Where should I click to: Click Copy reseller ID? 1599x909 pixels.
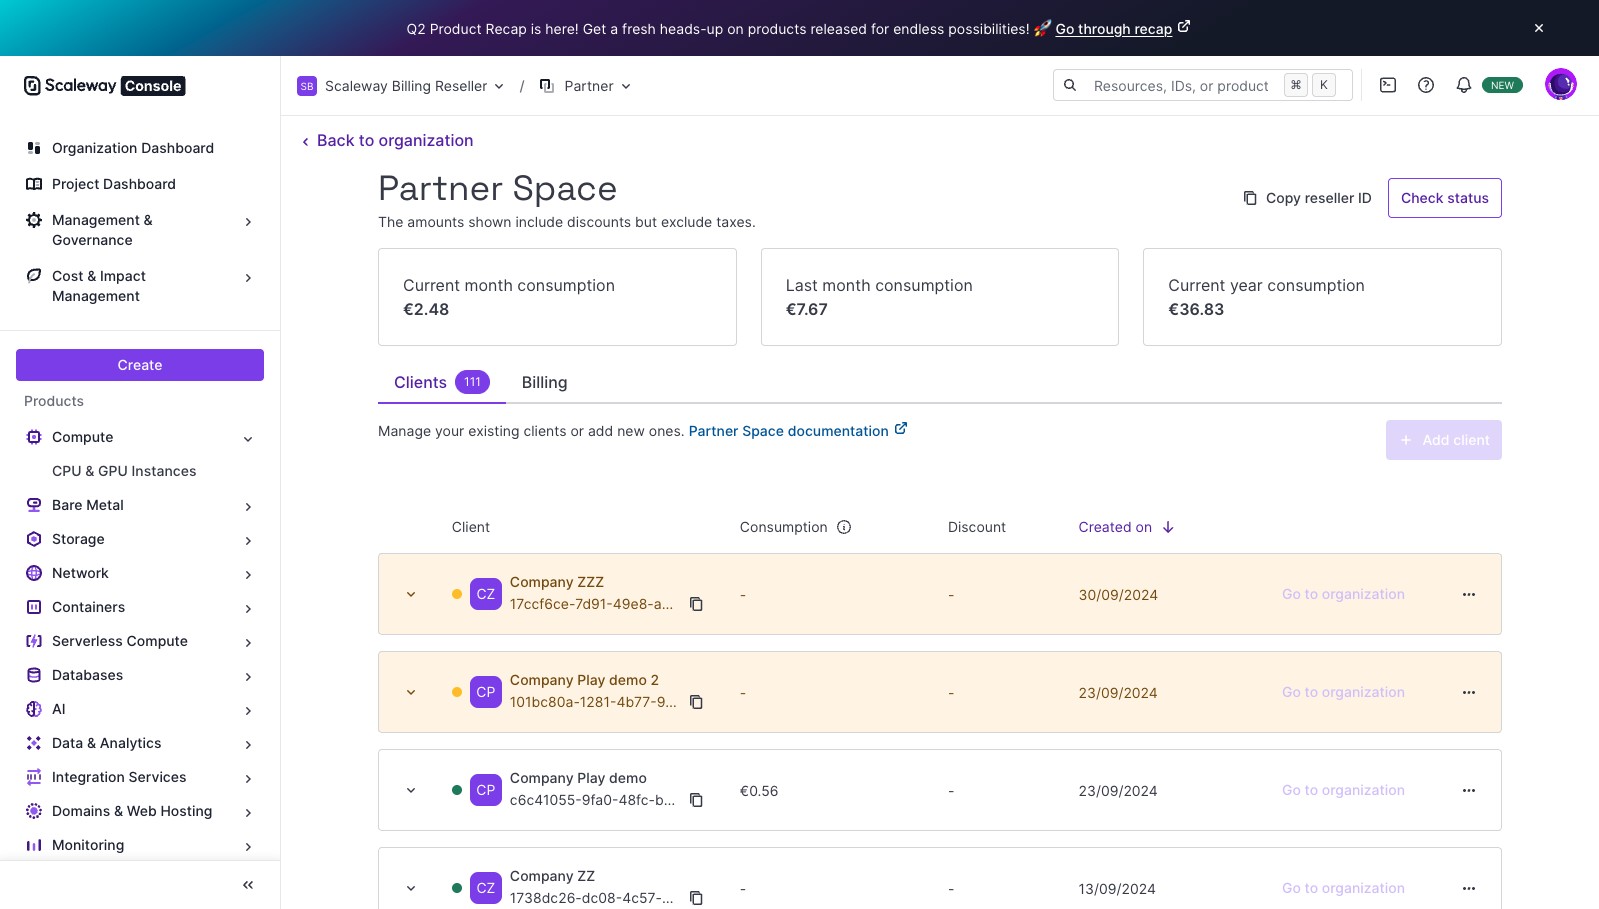[x=1307, y=198]
